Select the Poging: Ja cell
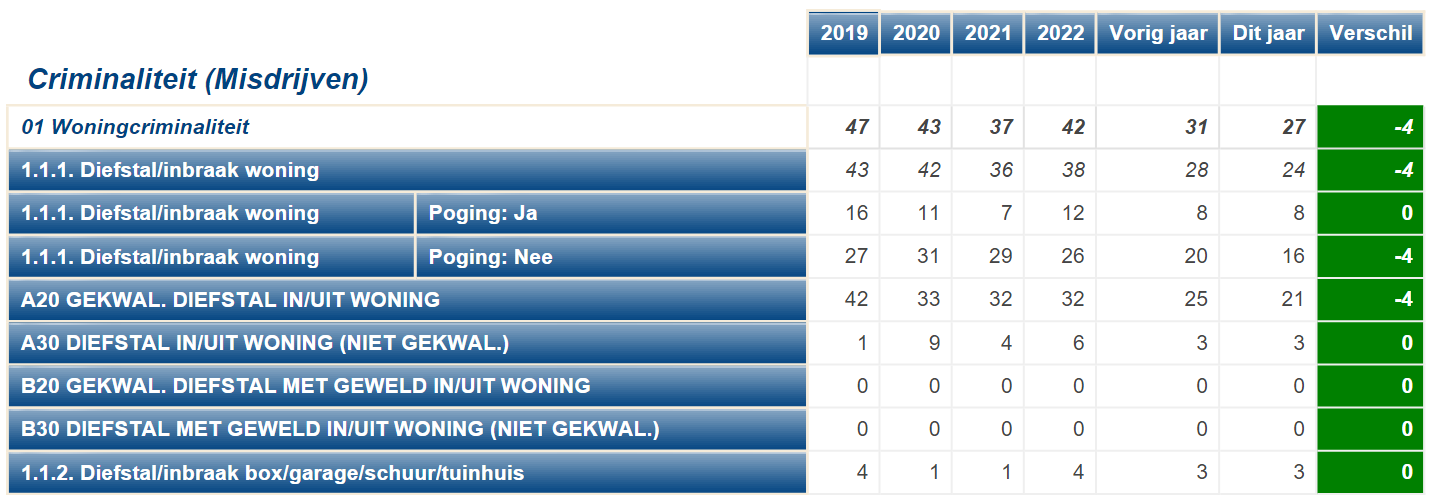The image size is (1431, 495). (611, 213)
